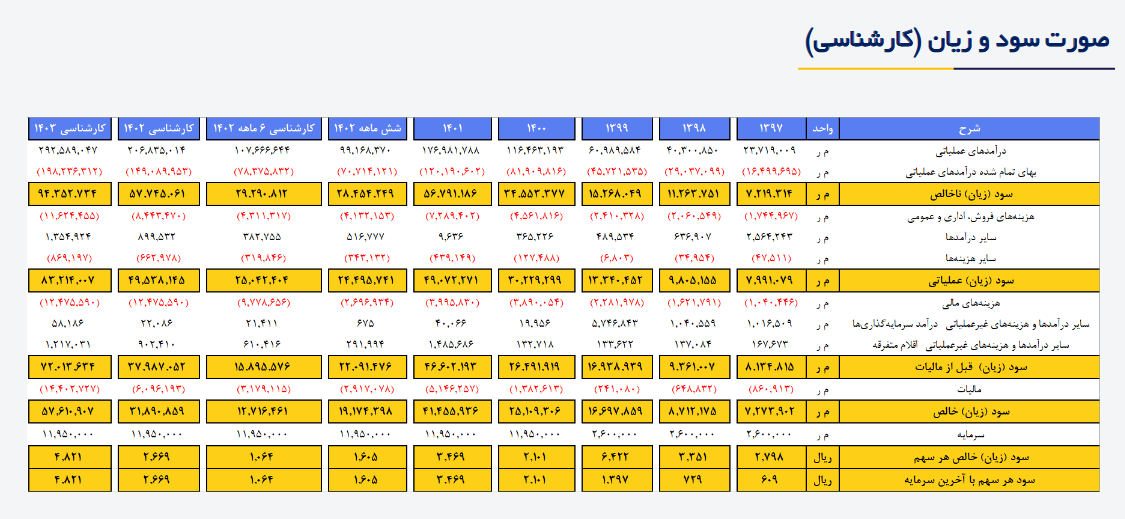This screenshot has width=1125, height=519.
Task: Click the ۱۳۹۹ year column header
Action: tap(618, 128)
